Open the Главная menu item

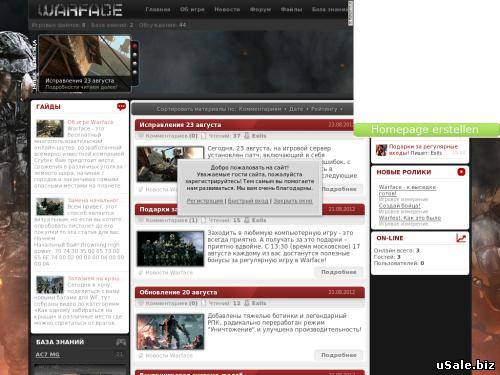(158, 9)
